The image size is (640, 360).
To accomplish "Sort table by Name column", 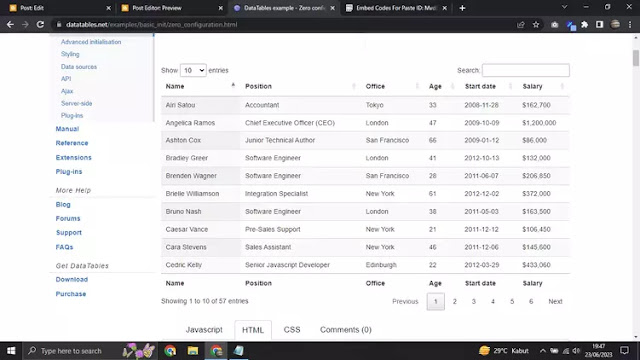I will tap(200, 86).
